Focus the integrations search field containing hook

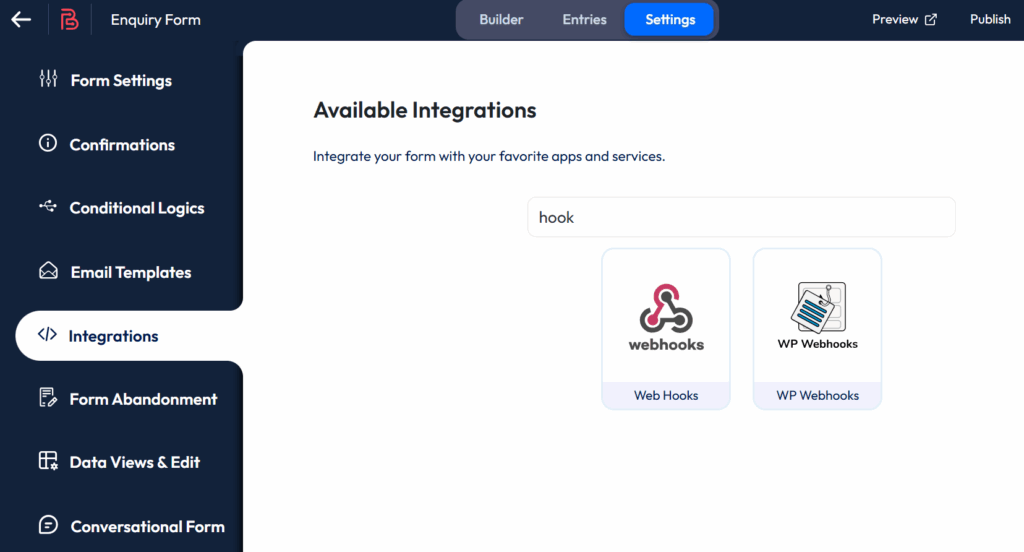pos(741,217)
